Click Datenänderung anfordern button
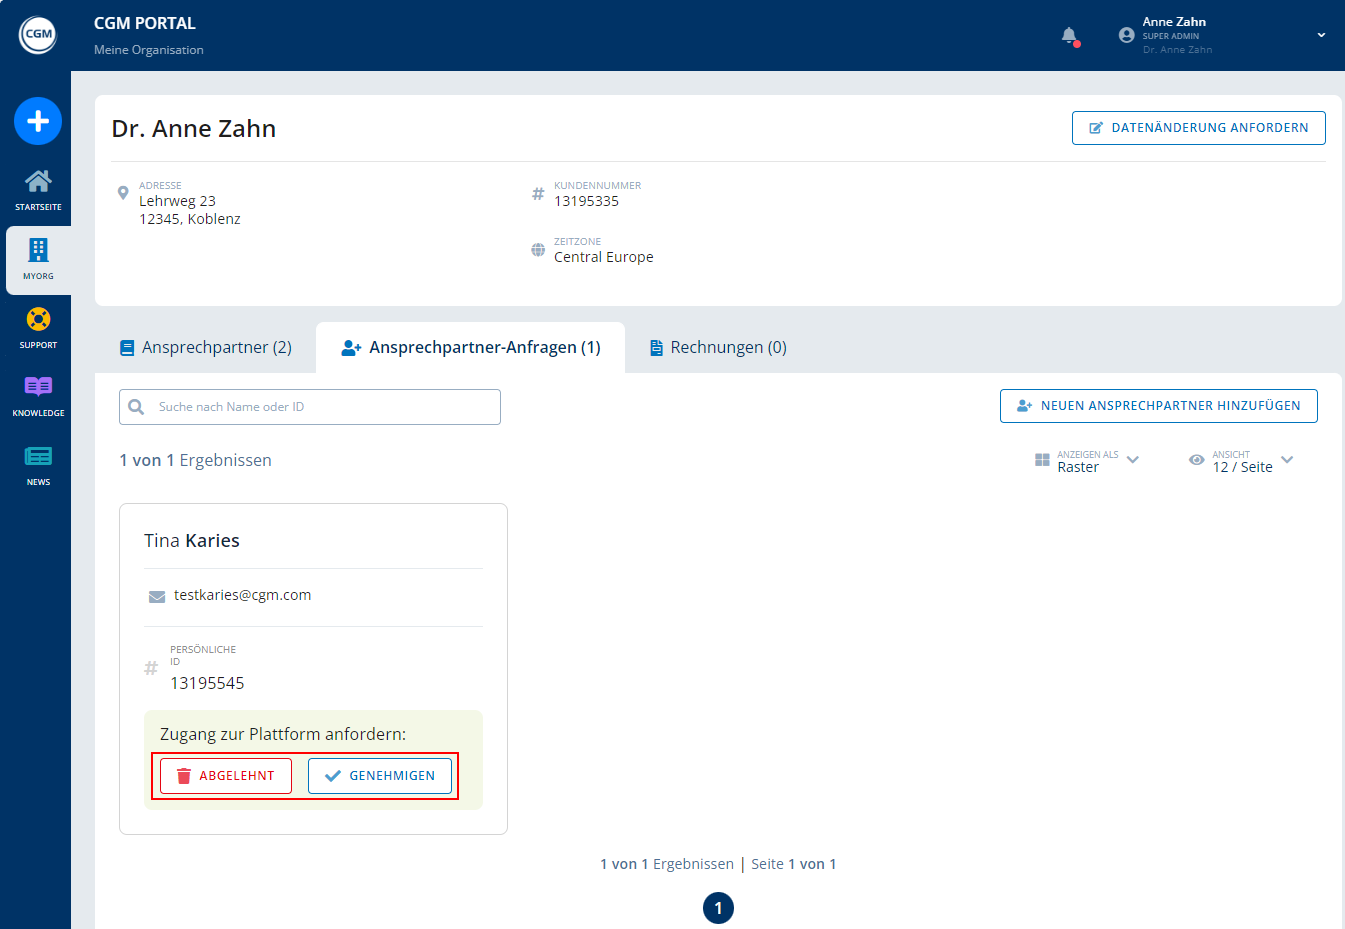Viewport: 1345px width, 929px height. coord(1198,127)
